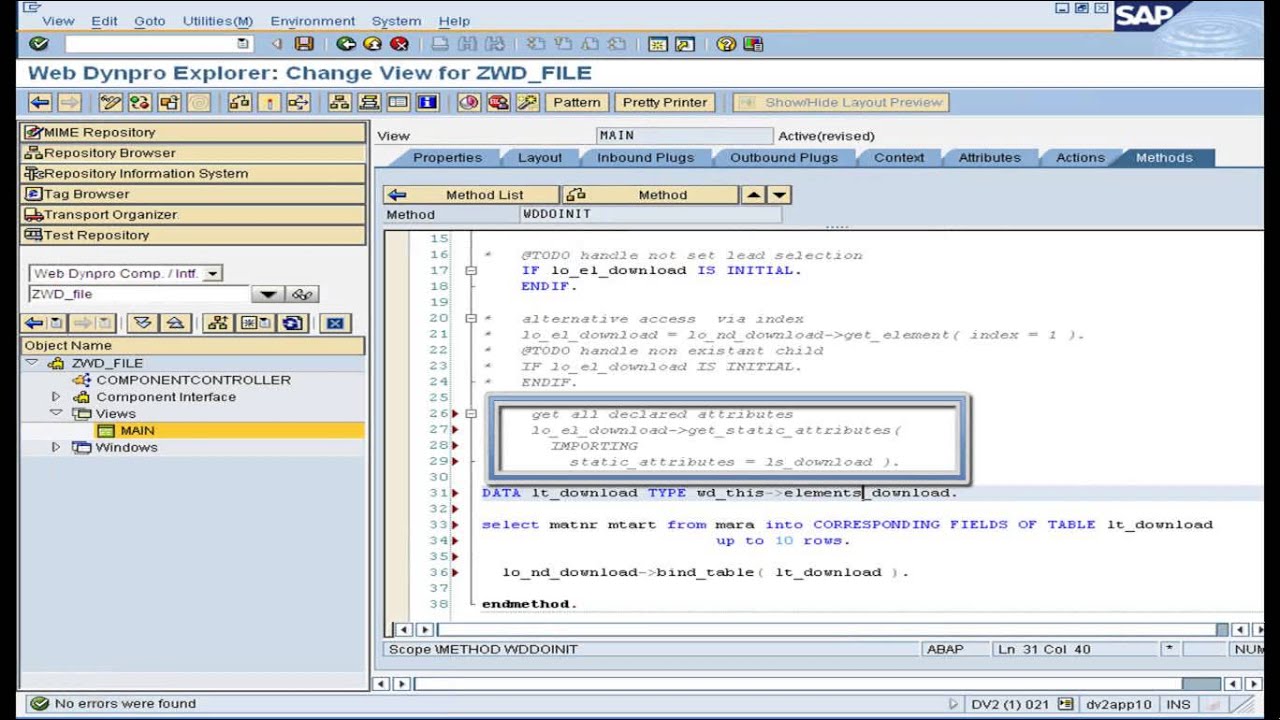Open the View menu
This screenshot has height=720, width=1280.
point(58,20)
